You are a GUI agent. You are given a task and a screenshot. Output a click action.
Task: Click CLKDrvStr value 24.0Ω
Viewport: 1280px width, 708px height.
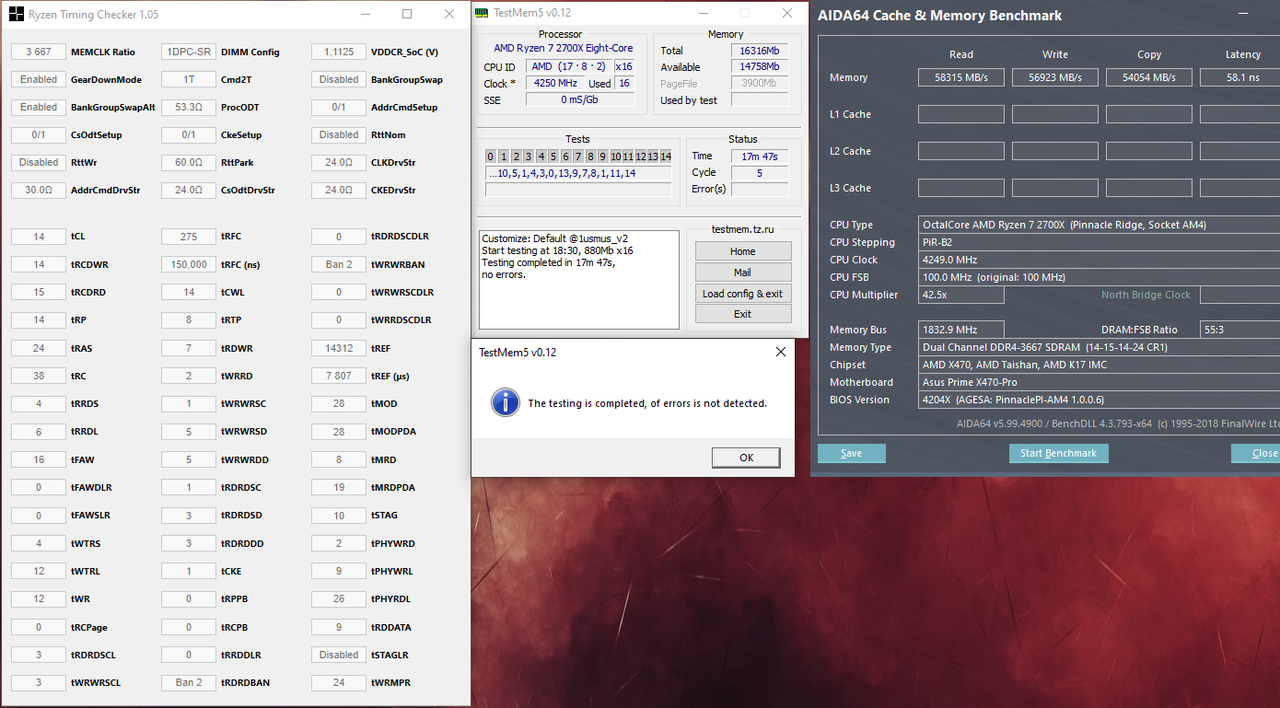pos(339,162)
